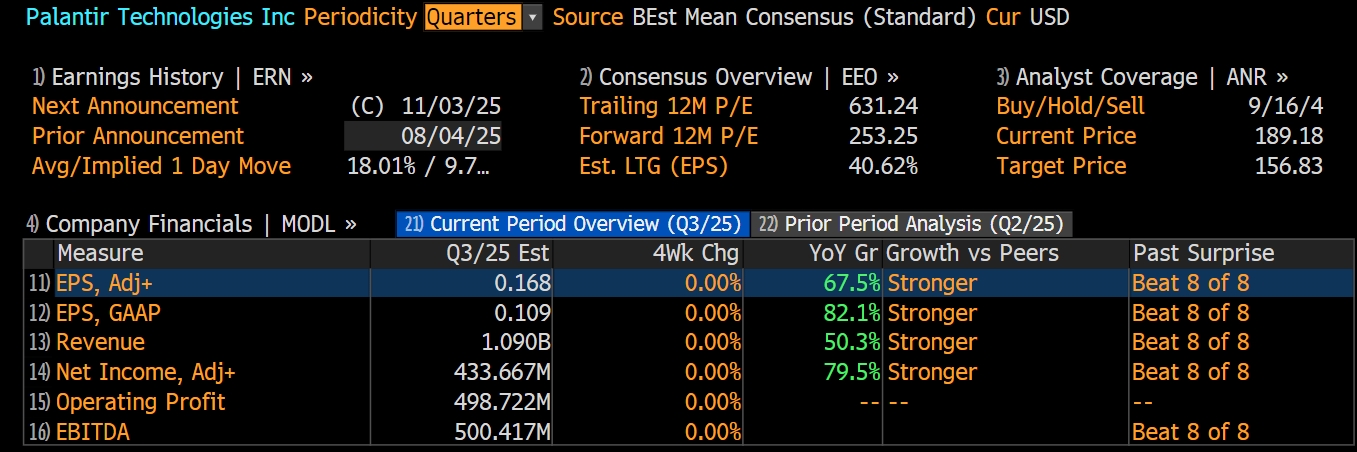This screenshot has width=1357, height=452.
Task: Switch to Current Period Overview (Q3/25) tab
Action: (571, 224)
